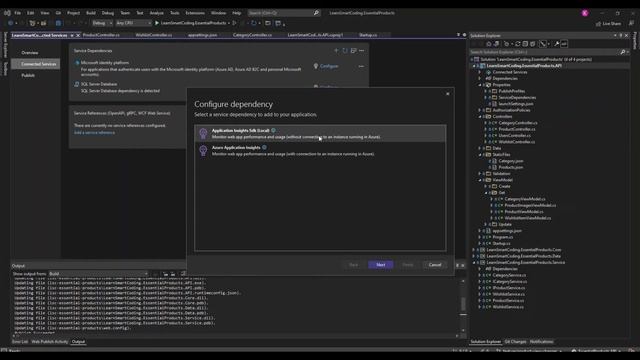Click the Search Solution Explorer input field
640x360 pixels.
pos(544,52)
